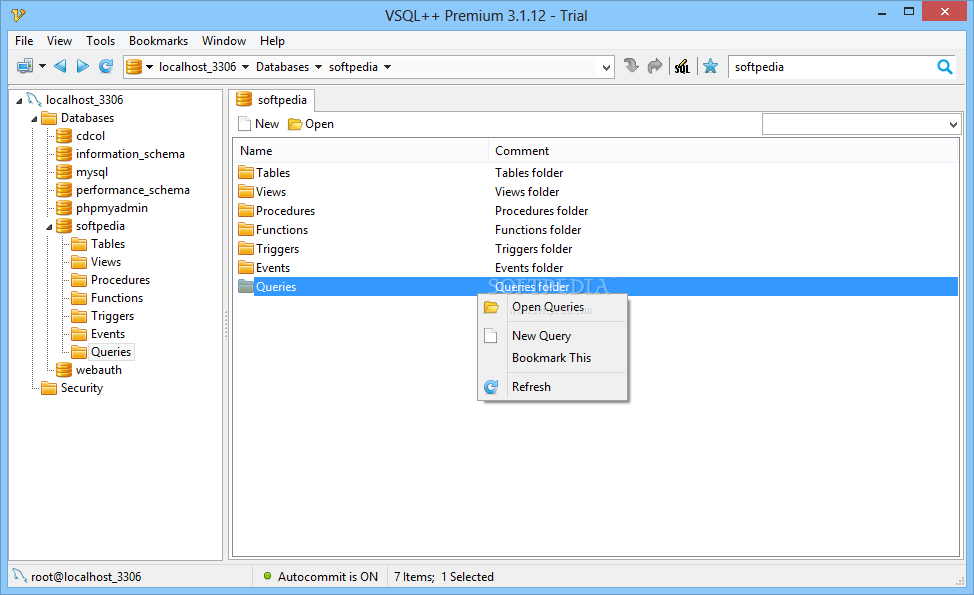Viewport: 974px width, 595px height.
Task: Open the Help menu
Action: [272, 41]
